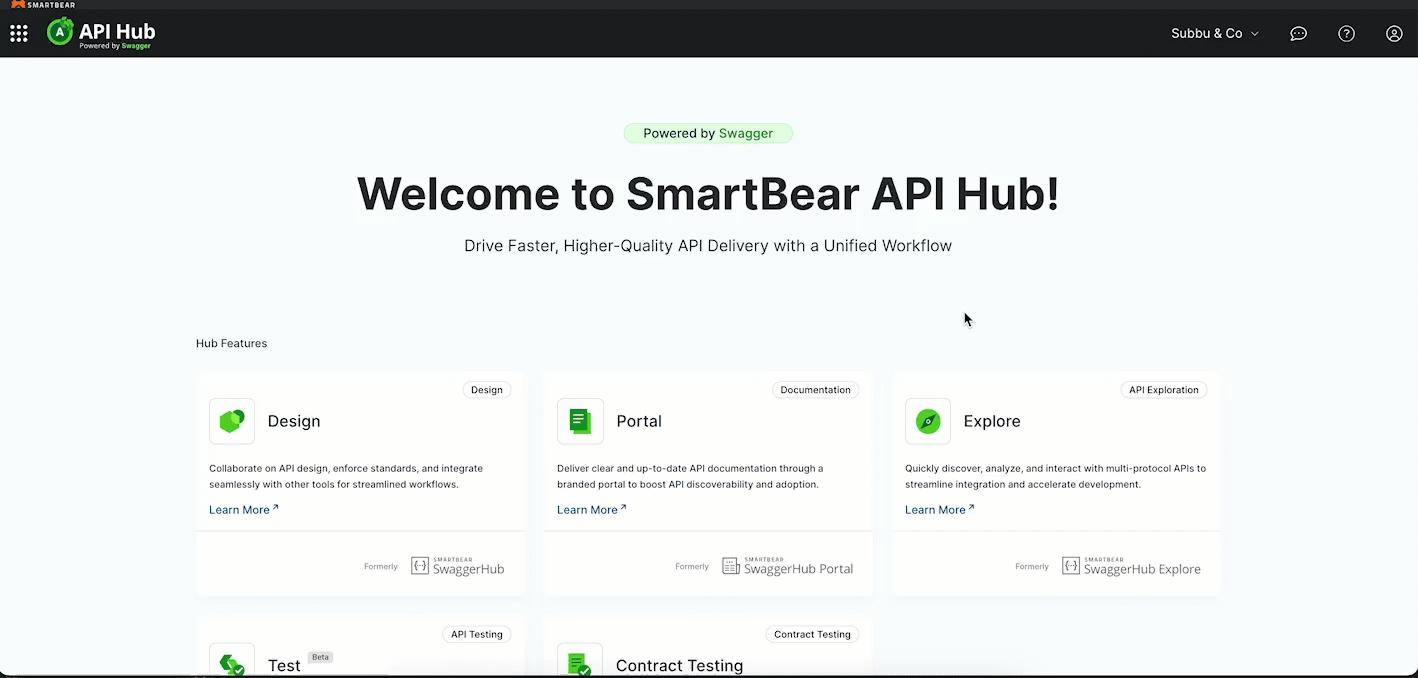The image size is (1418, 678).
Task: Click the Design tag label
Action: tap(487, 390)
